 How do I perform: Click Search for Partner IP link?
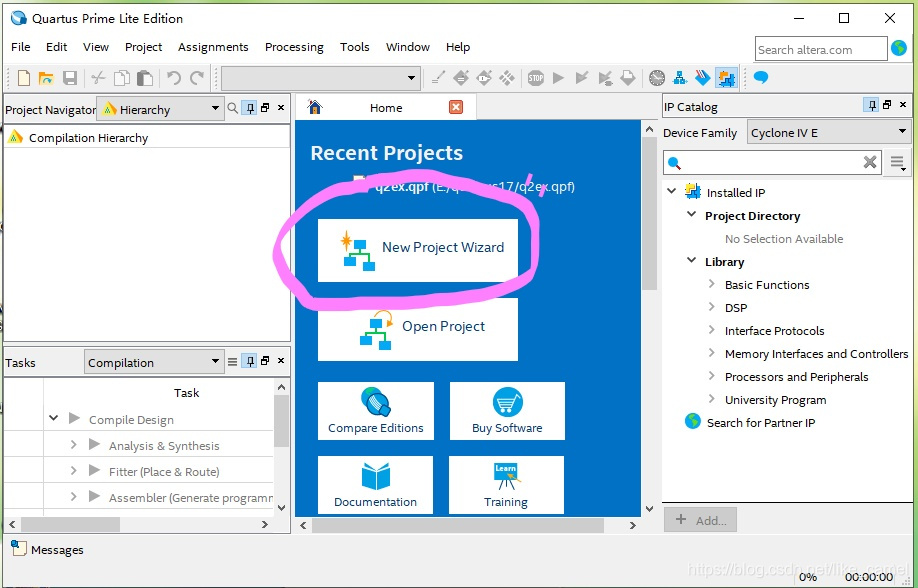tap(761, 422)
